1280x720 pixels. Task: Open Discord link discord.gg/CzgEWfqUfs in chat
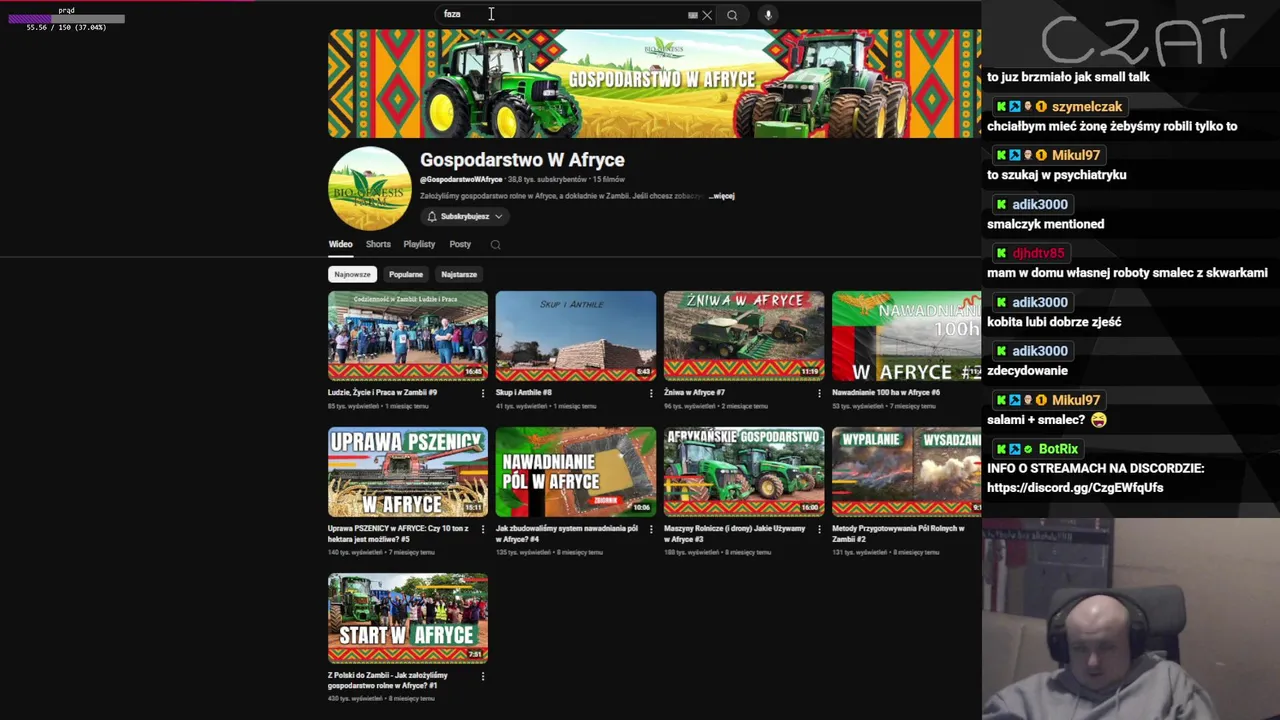(x=1075, y=488)
